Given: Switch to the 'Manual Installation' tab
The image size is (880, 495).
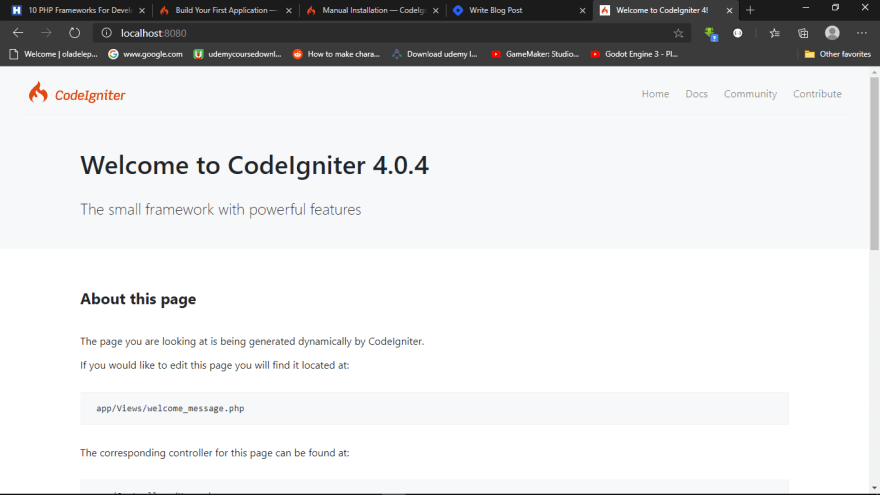Looking at the screenshot, I should [x=373, y=10].
